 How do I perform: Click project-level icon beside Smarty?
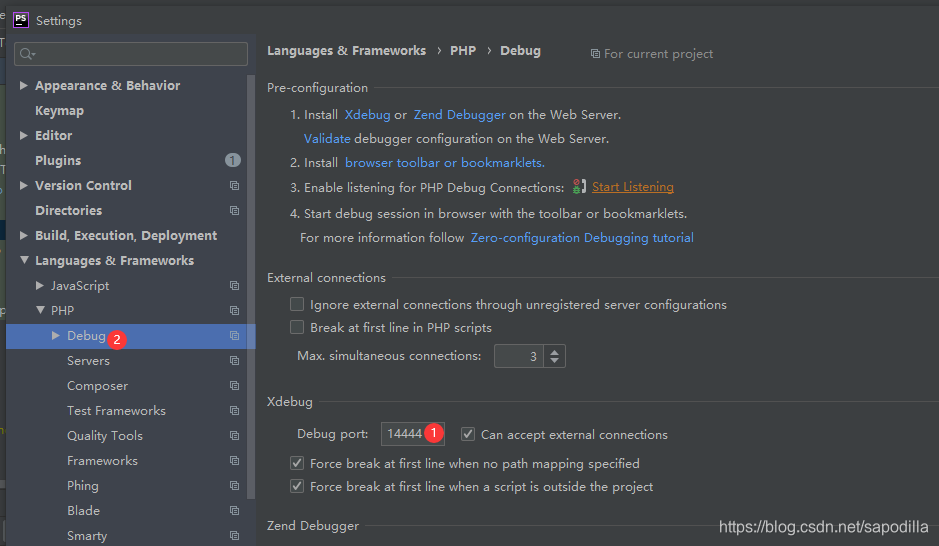[x=234, y=536]
